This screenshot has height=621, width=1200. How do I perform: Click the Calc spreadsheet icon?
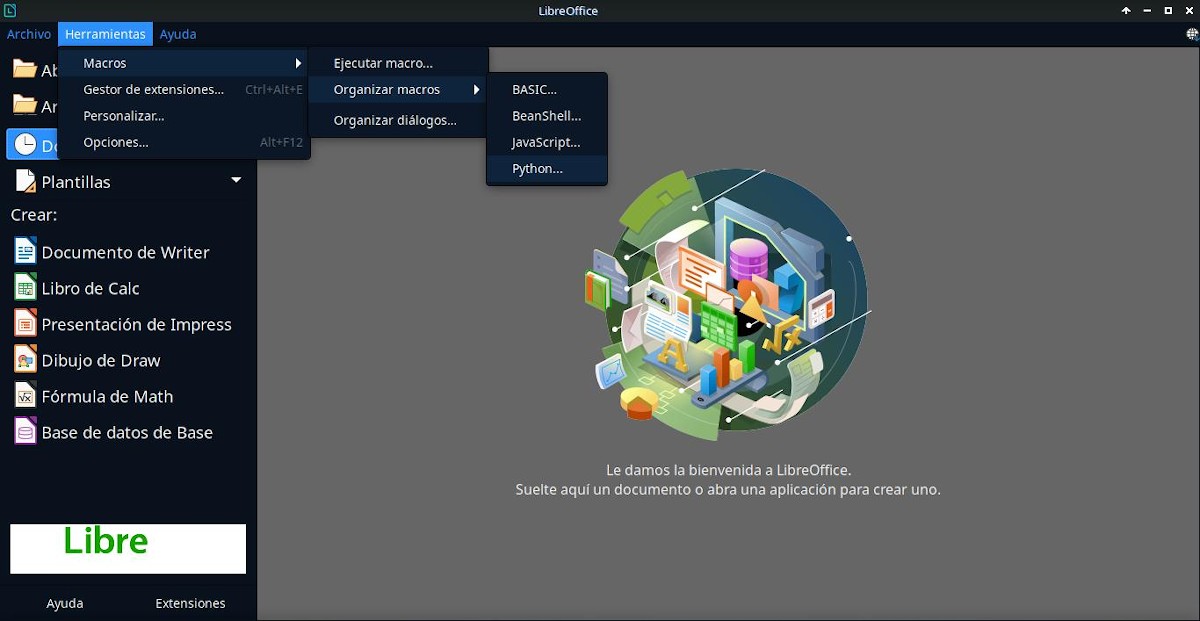tap(25, 288)
